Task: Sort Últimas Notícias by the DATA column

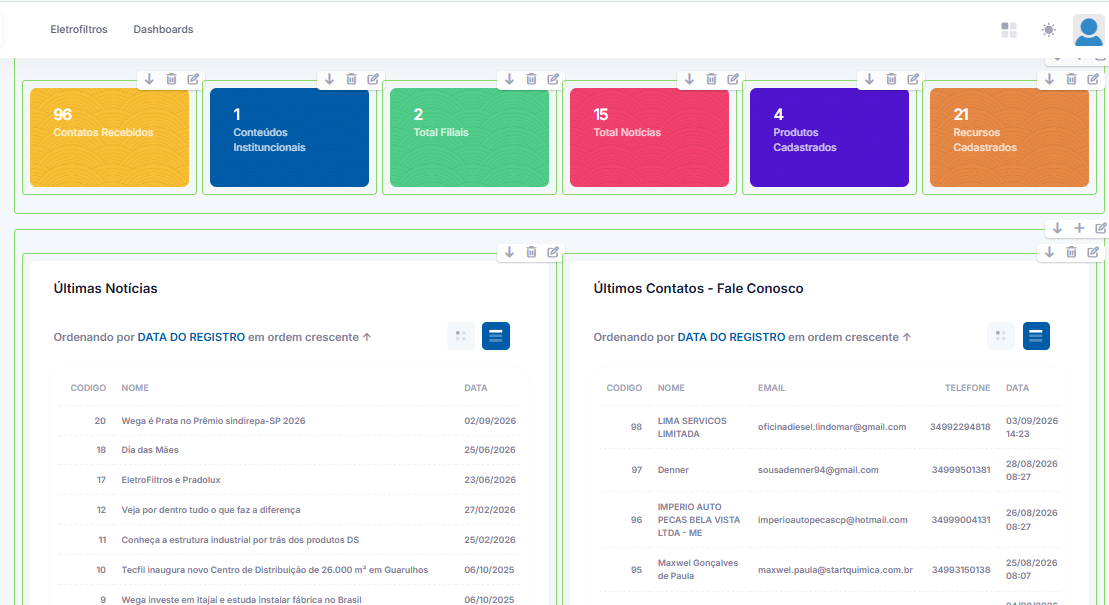Action: [x=475, y=388]
